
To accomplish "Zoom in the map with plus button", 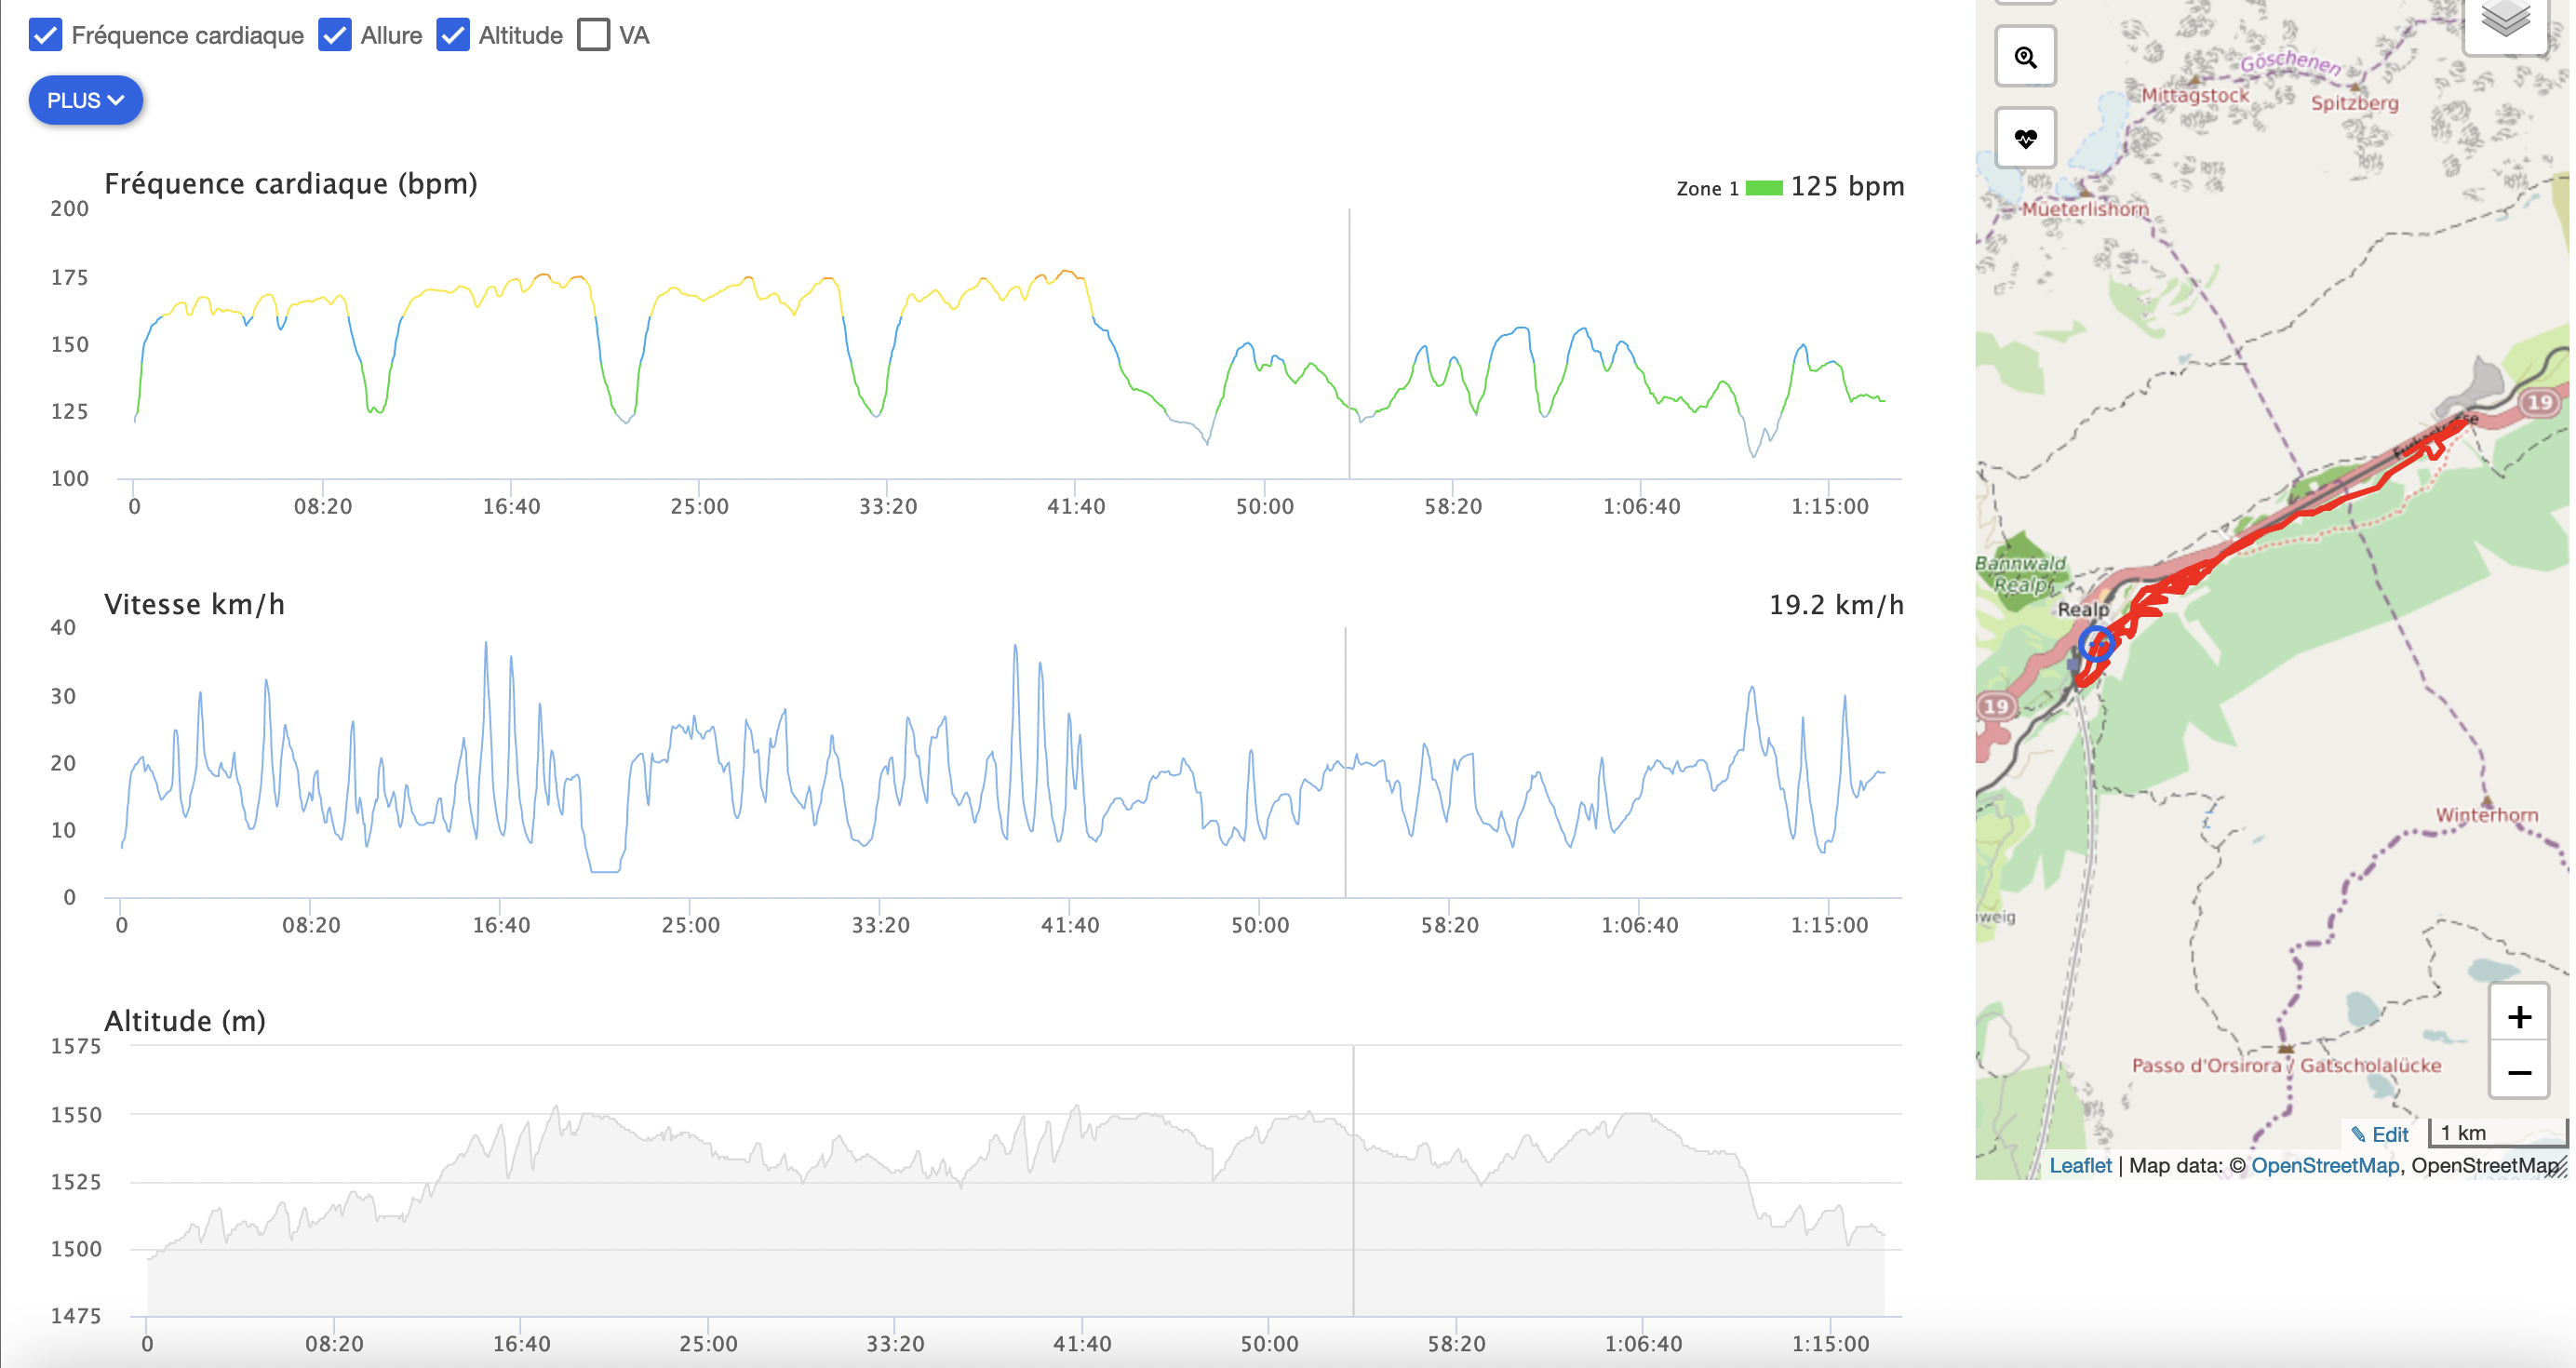I will tap(2518, 1017).
